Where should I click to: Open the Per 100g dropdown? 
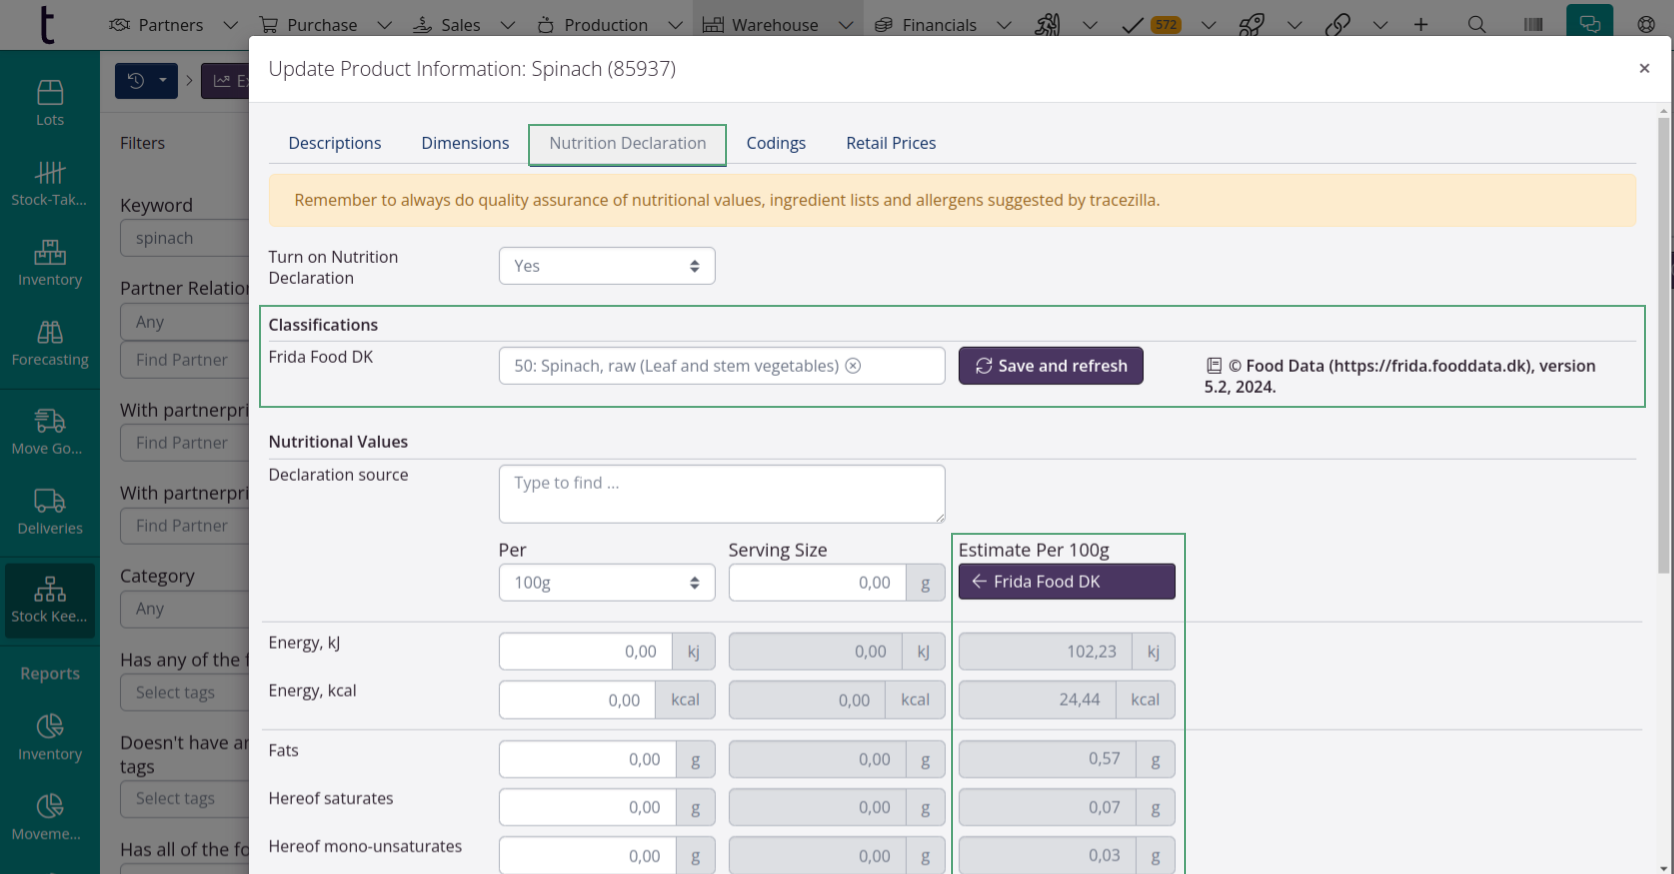tap(606, 583)
